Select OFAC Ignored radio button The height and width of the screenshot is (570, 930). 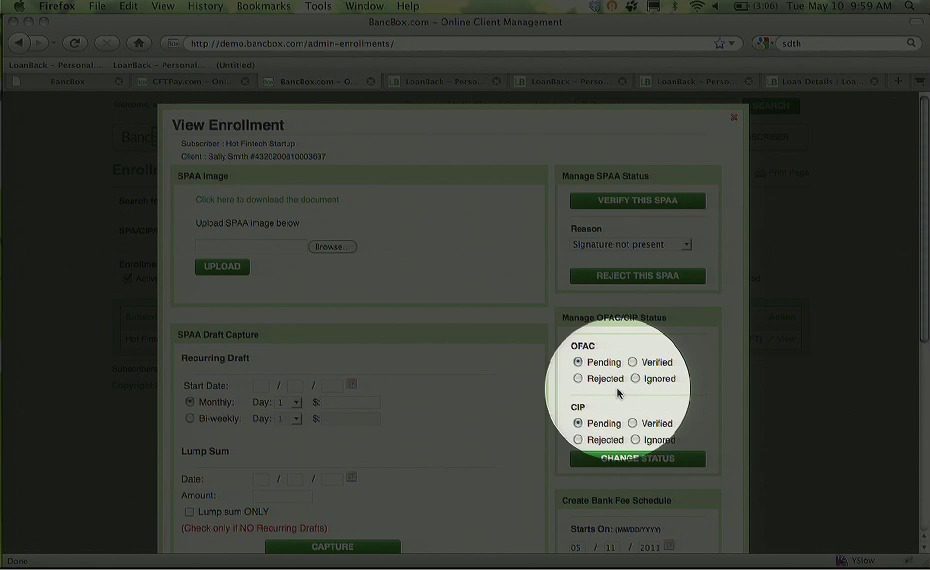tap(635, 378)
